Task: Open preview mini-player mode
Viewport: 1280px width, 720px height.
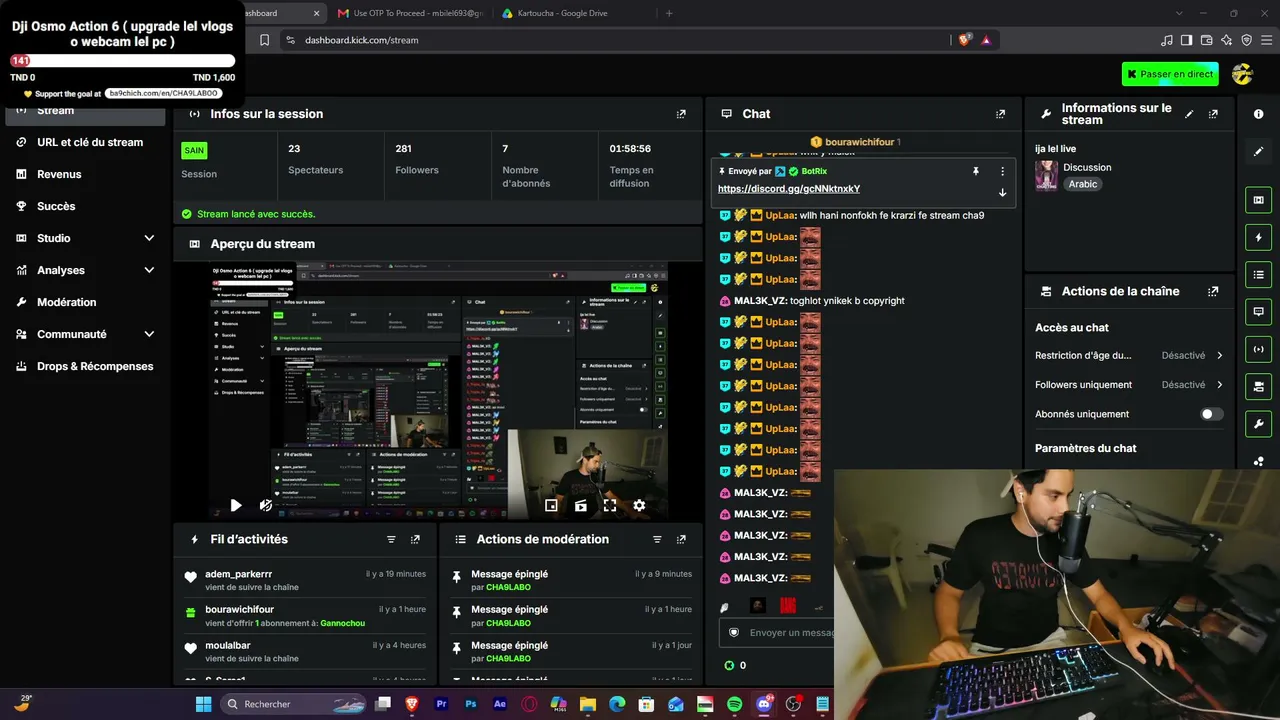Action: [551, 506]
